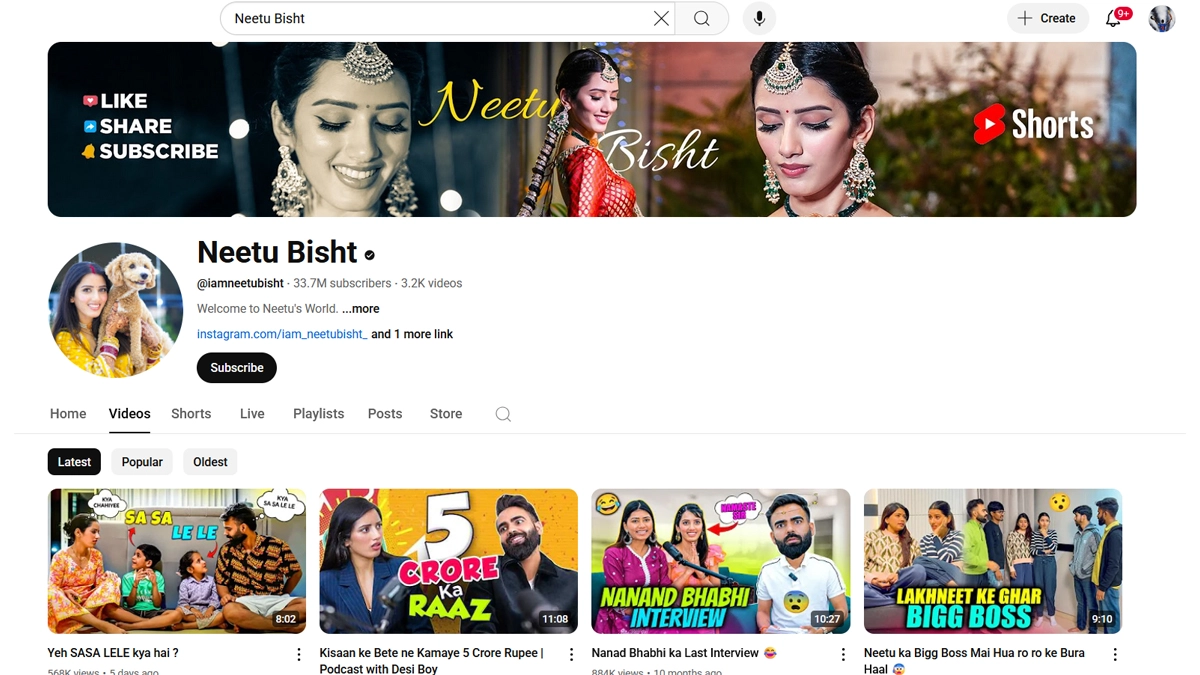Viewport: 1200px width, 675px height.
Task: Select the Oldest sort chip
Action: pos(210,462)
